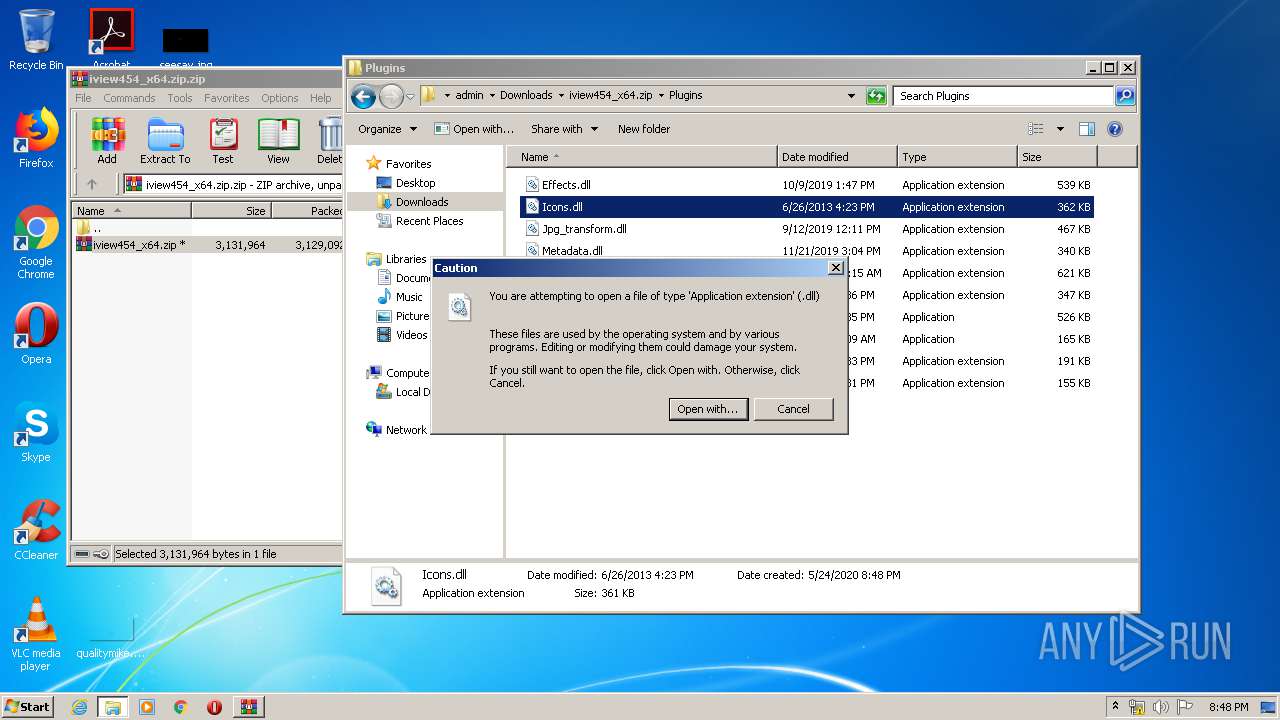1280x720 pixels.
Task: Click WinRAR icon in taskbar
Action: point(249,707)
